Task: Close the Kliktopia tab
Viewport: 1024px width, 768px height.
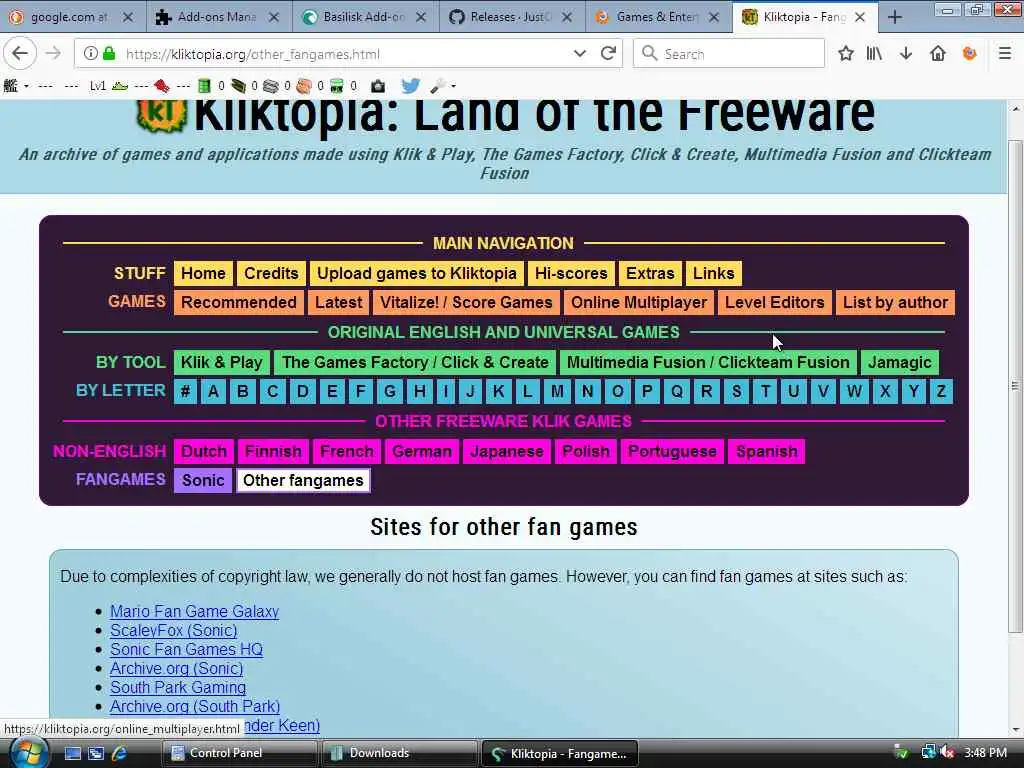Action: [x=860, y=17]
